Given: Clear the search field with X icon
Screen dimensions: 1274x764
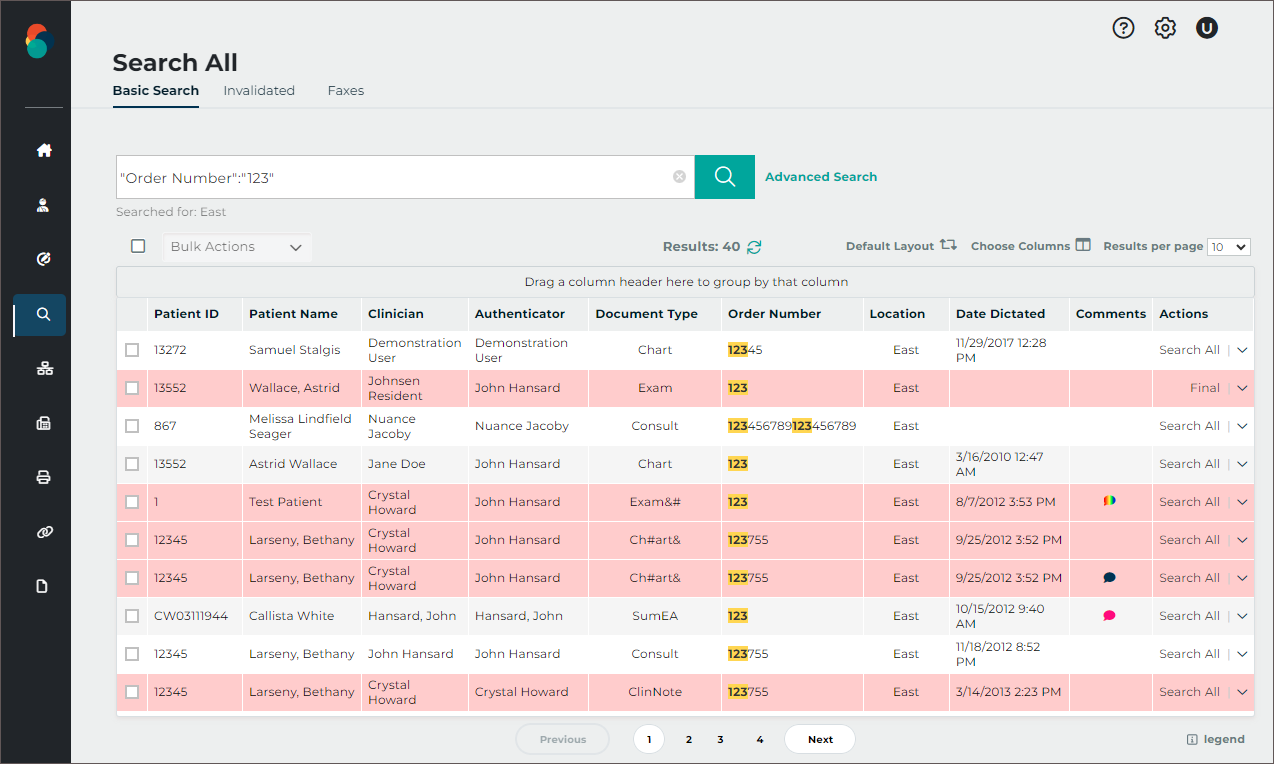Looking at the screenshot, I should (x=679, y=177).
